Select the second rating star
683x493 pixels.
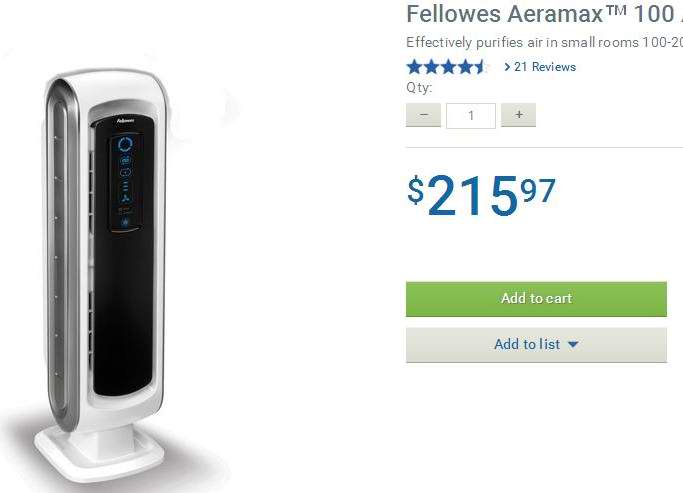[x=431, y=67]
